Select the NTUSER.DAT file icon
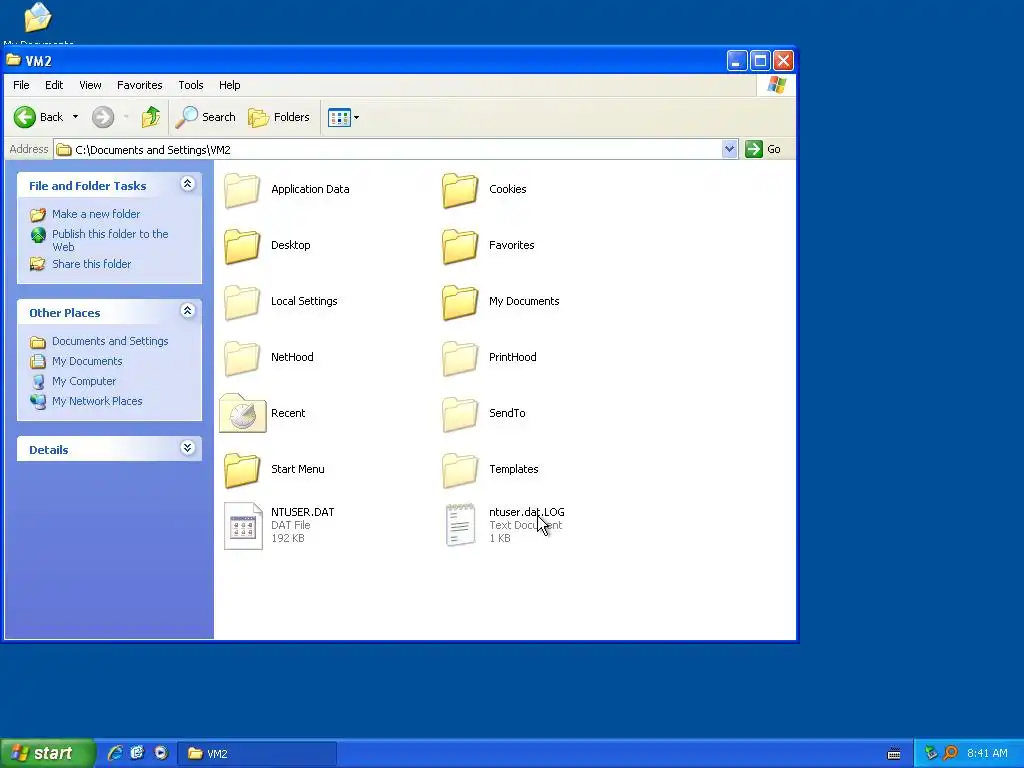The image size is (1024, 768). (243, 526)
